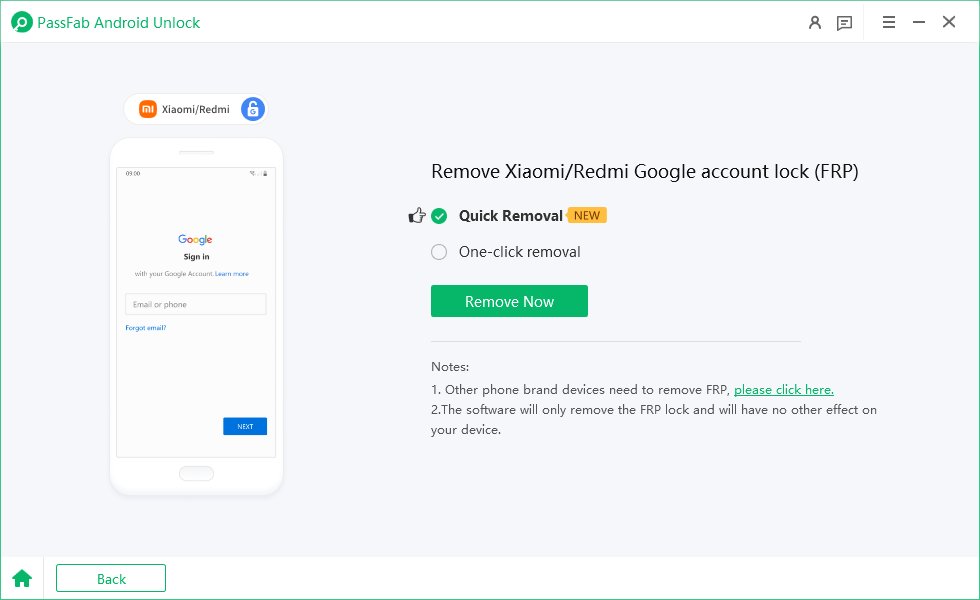Click the Back button

pos(110,578)
